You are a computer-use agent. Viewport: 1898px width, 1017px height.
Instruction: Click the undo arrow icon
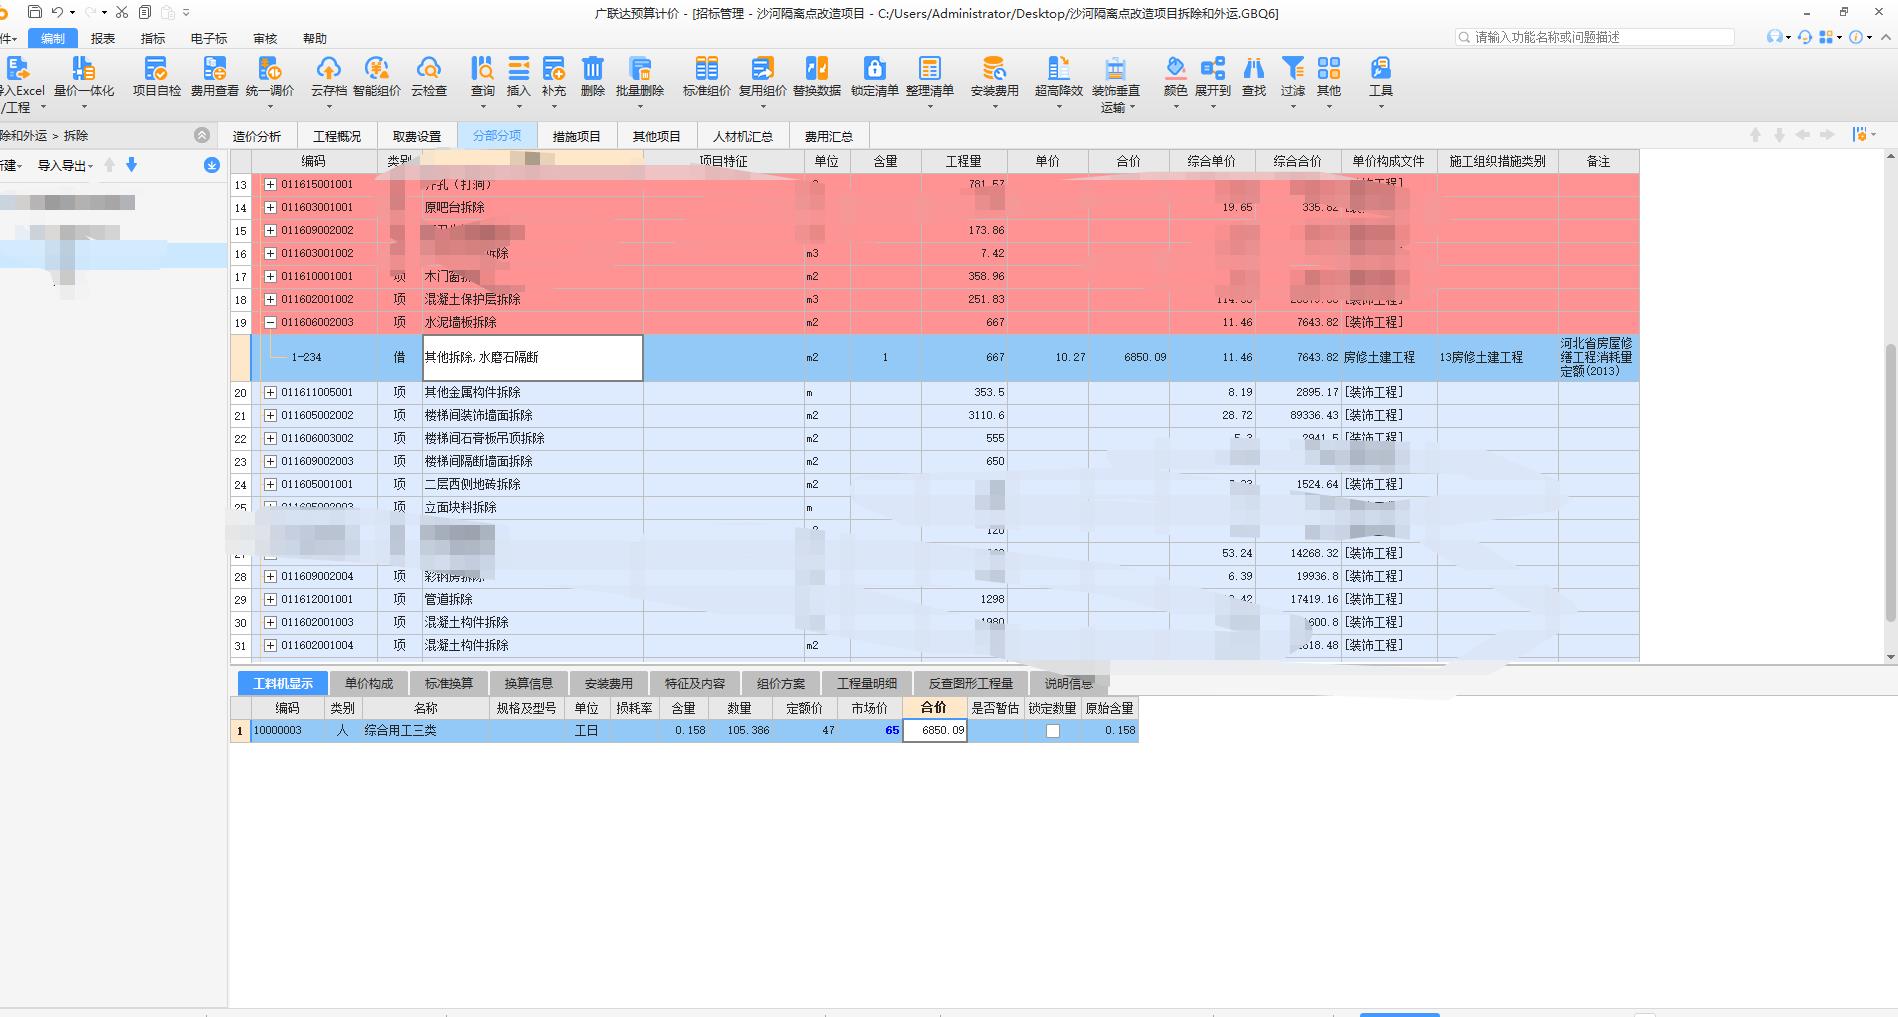57,12
